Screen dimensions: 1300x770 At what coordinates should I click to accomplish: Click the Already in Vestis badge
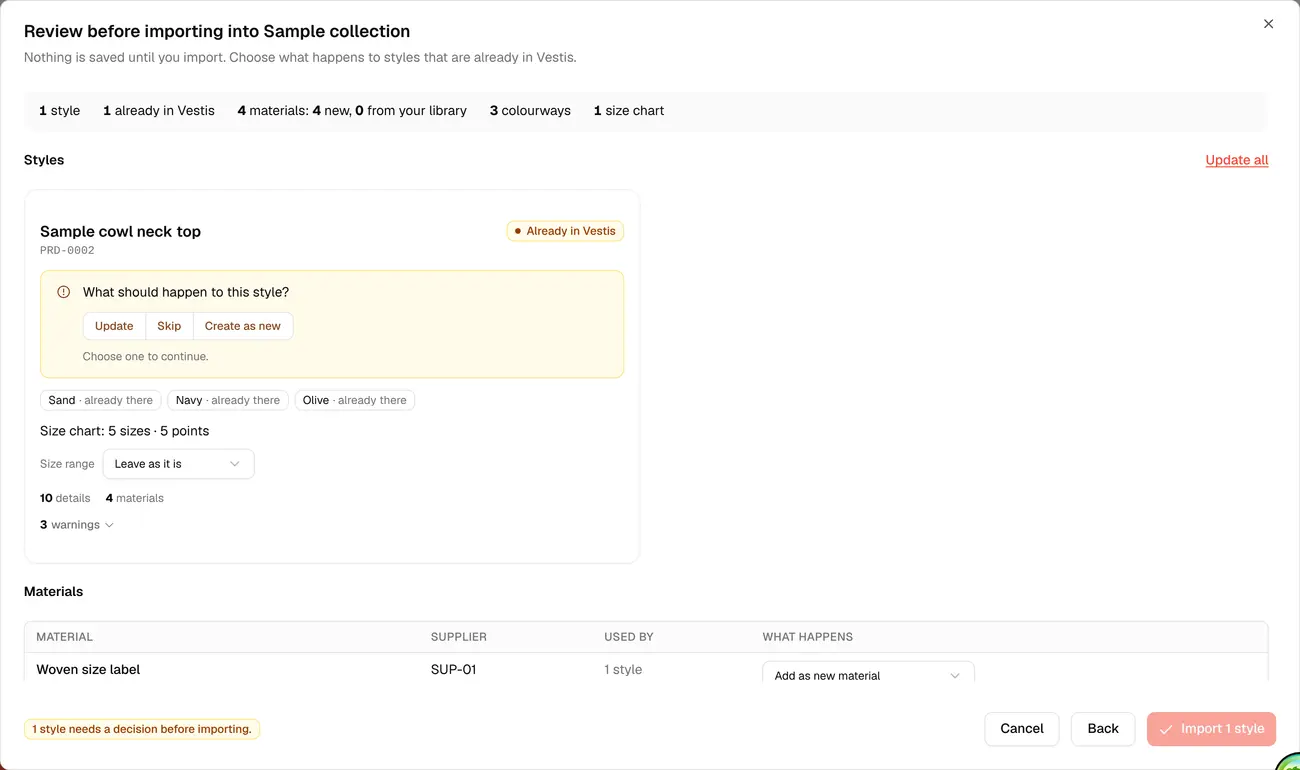565,231
